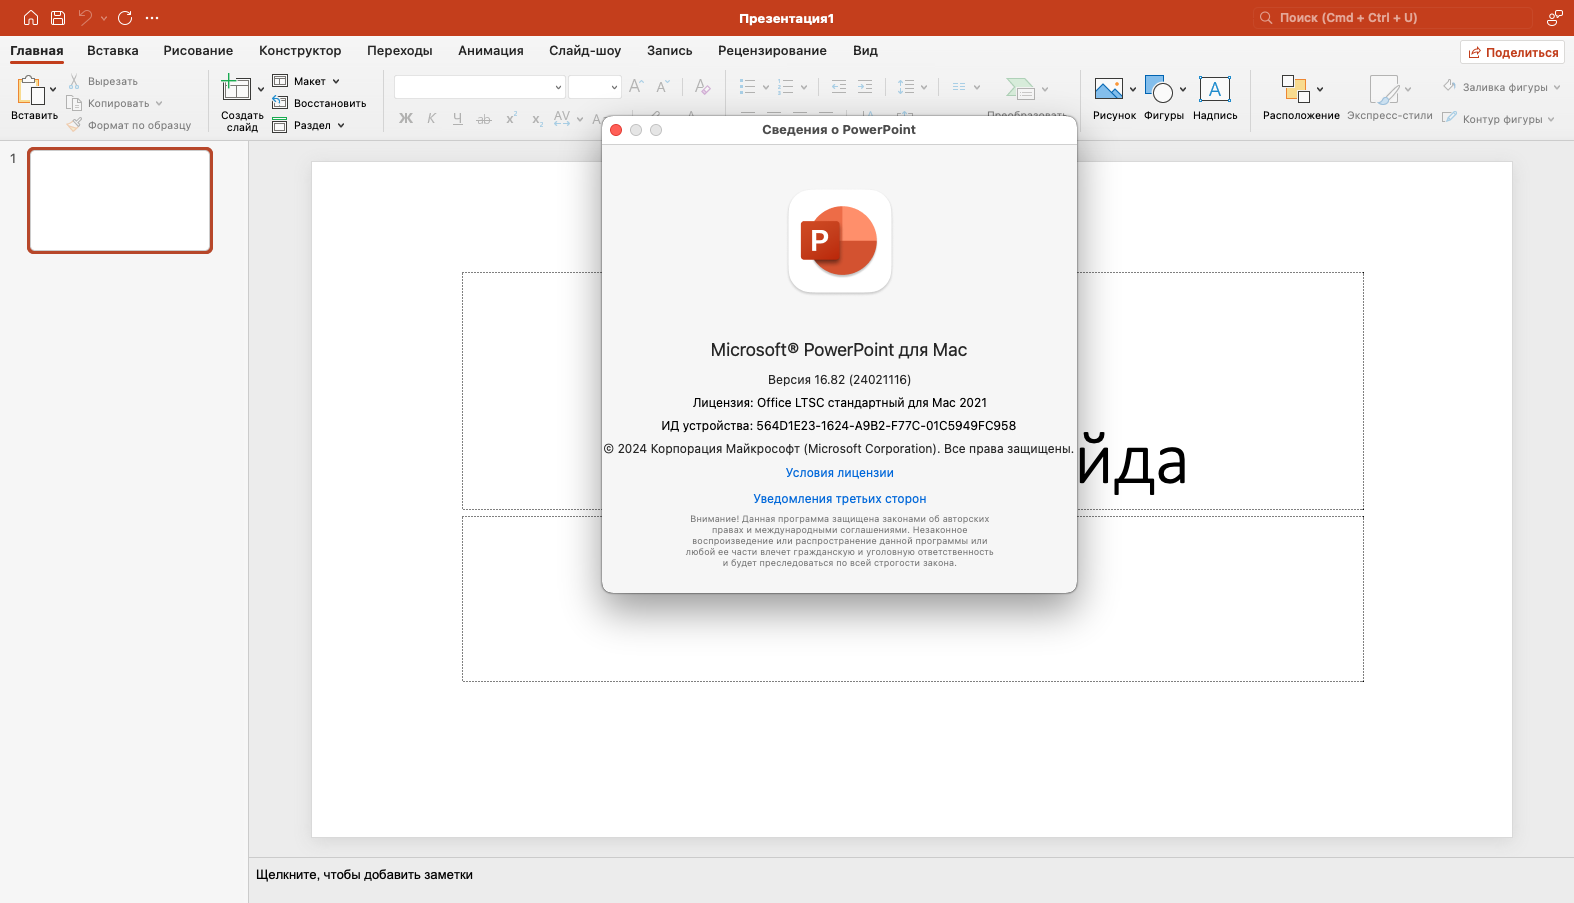This screenshot has width=1574, height=903.
Task: Toggle underline Ч formatting
Action: point(457,118)
